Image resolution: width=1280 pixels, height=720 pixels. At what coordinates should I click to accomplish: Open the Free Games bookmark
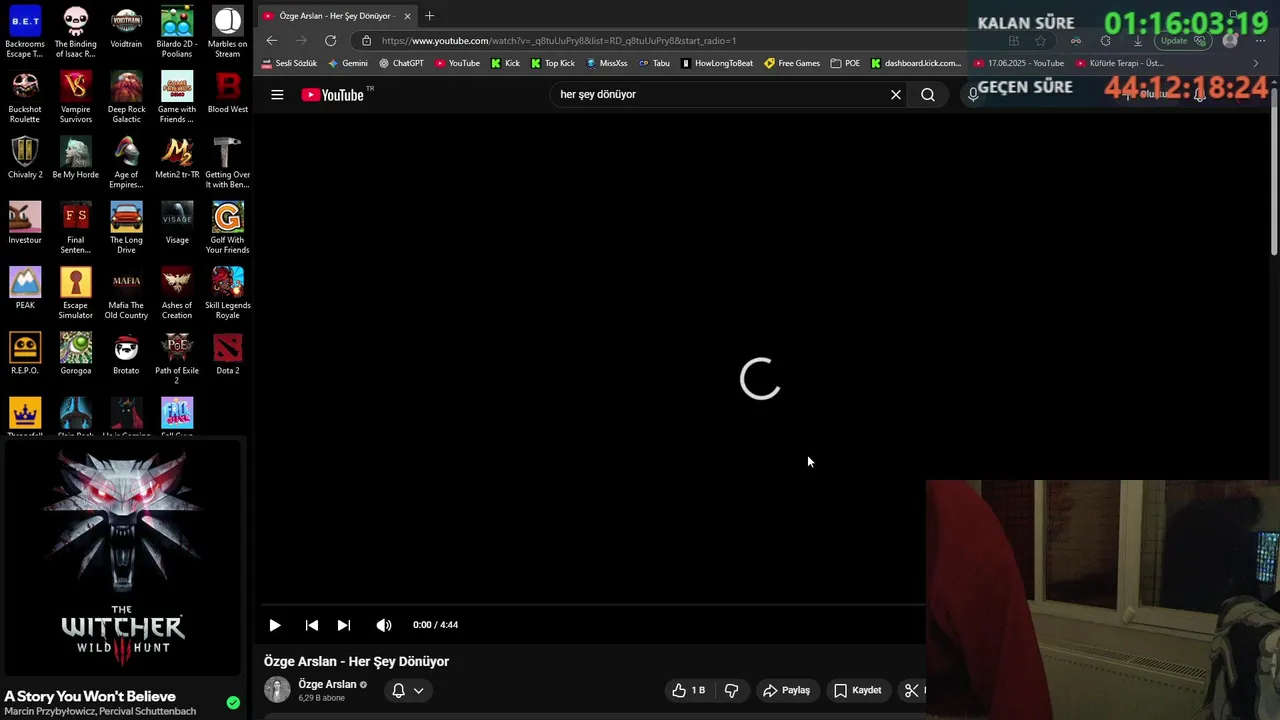792,63
